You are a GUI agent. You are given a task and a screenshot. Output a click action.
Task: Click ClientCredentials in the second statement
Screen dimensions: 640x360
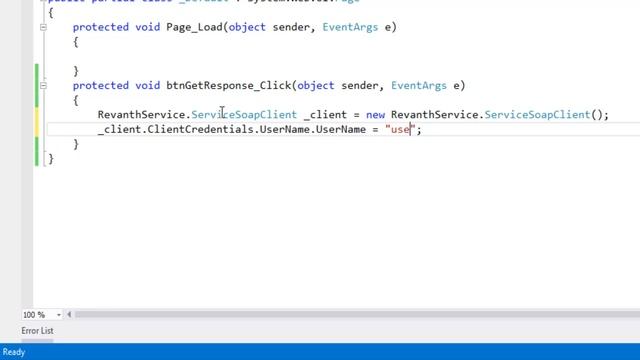(200, 129)
